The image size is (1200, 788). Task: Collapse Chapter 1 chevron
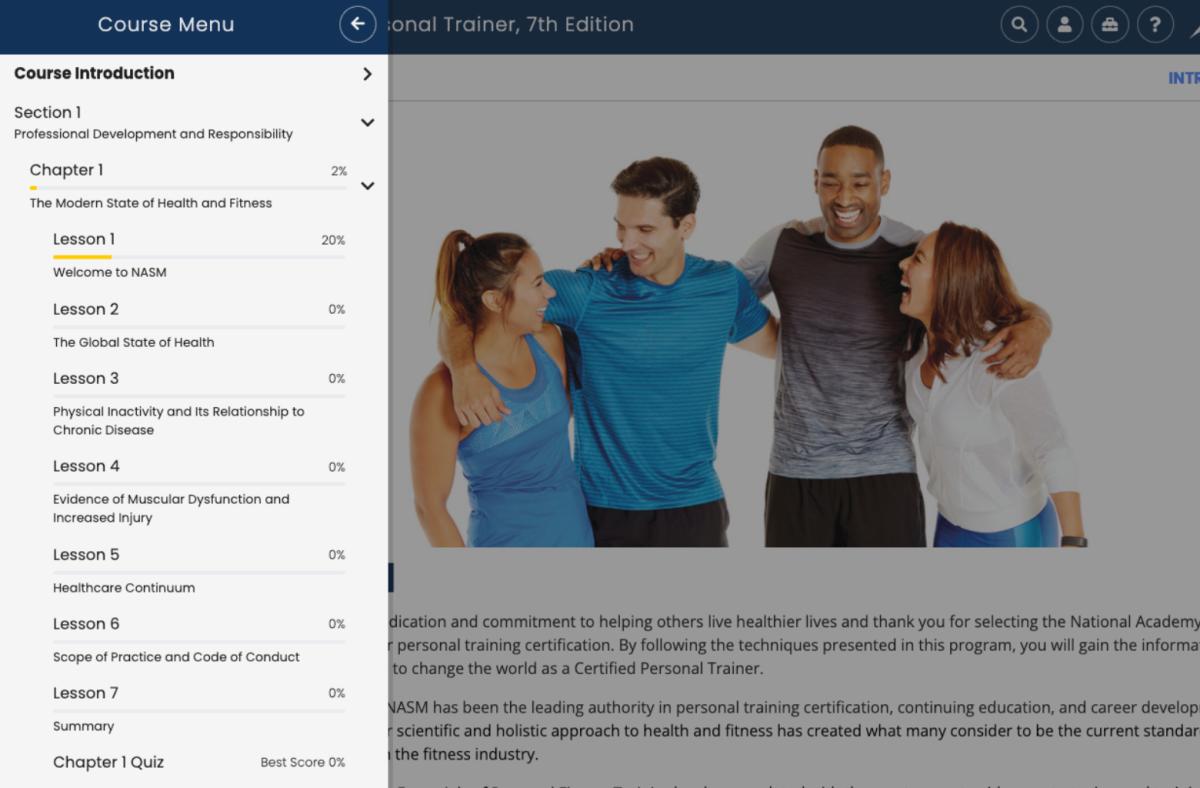tap(367, 185)
